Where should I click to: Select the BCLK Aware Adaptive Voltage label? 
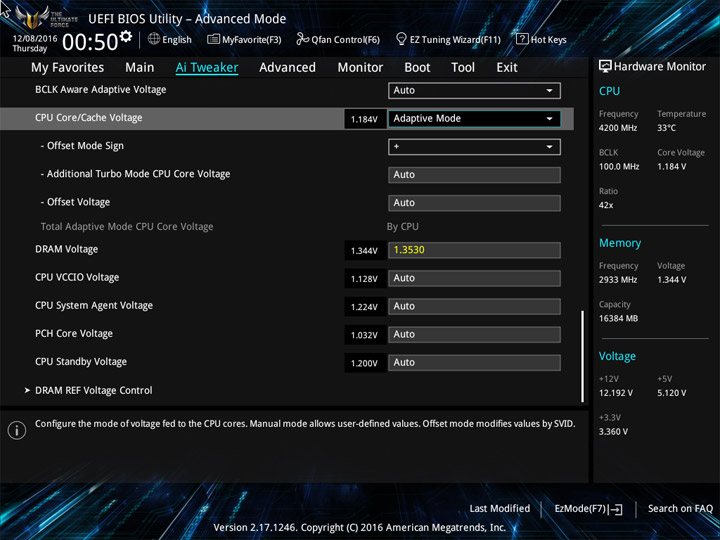tap(101, 90)
